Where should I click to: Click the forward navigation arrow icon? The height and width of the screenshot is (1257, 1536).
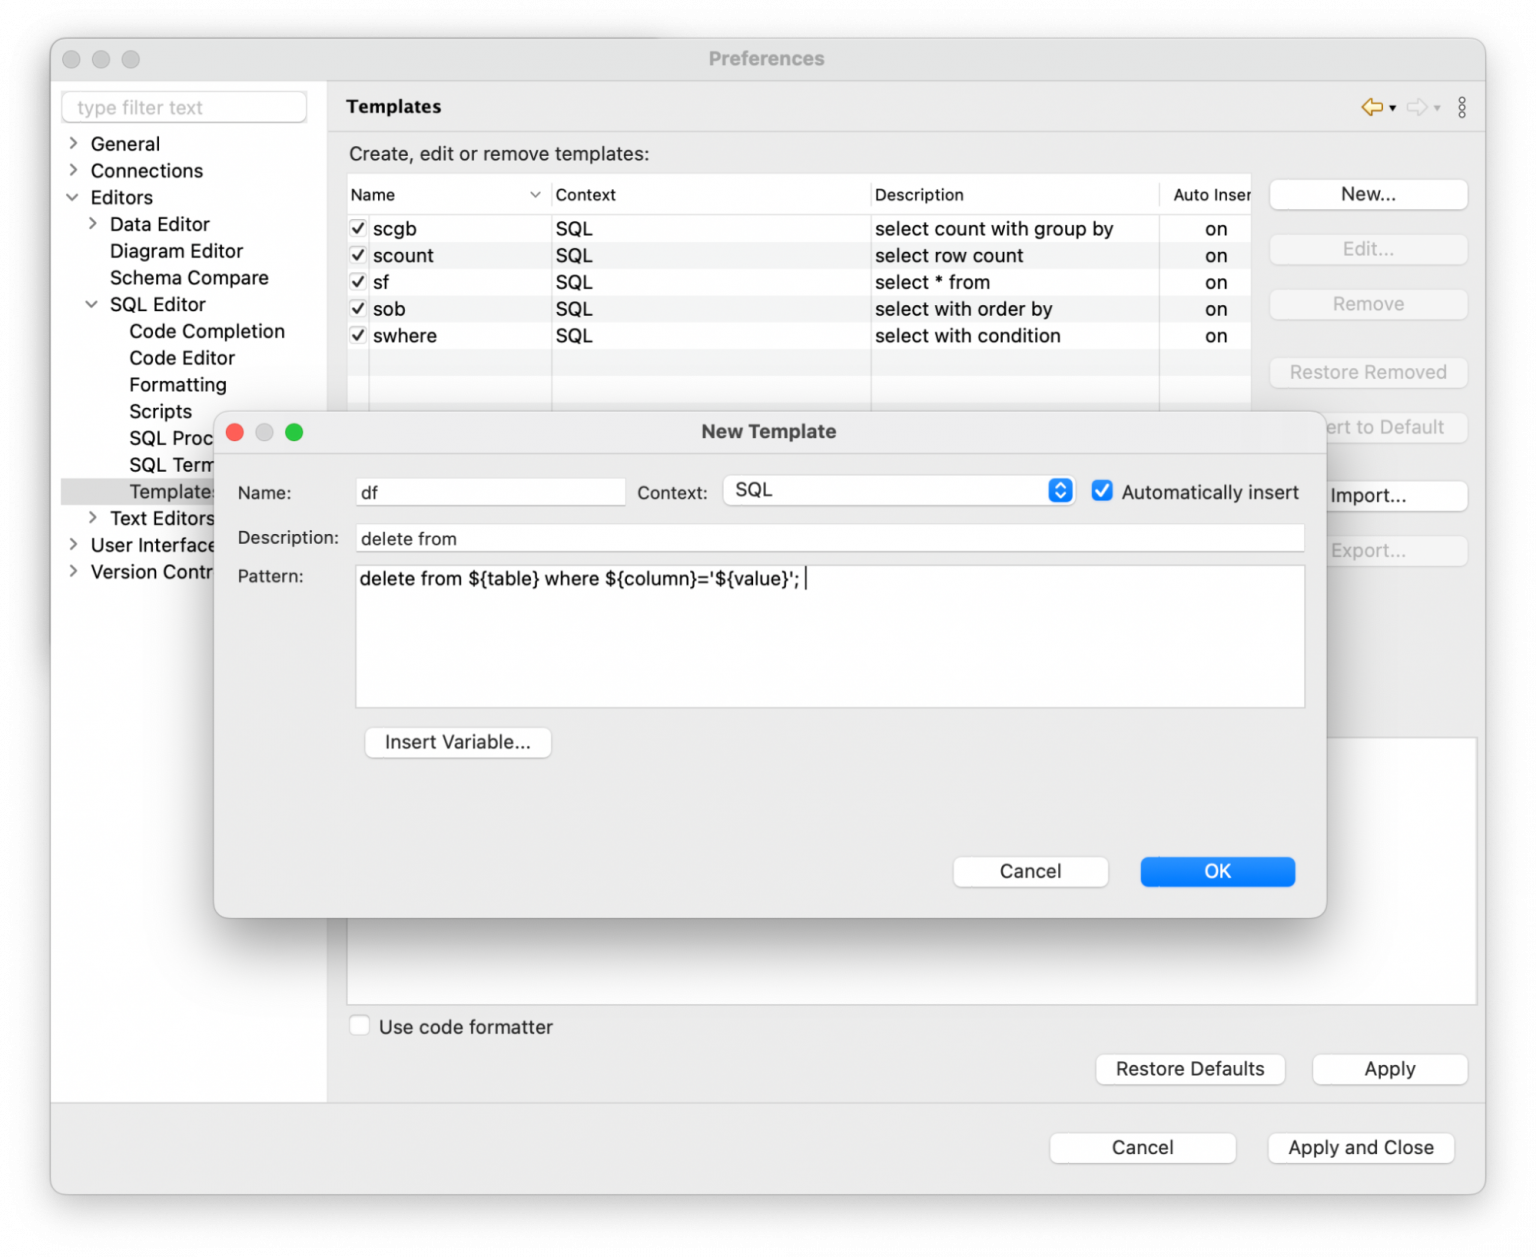click(x=1417, y=107)
